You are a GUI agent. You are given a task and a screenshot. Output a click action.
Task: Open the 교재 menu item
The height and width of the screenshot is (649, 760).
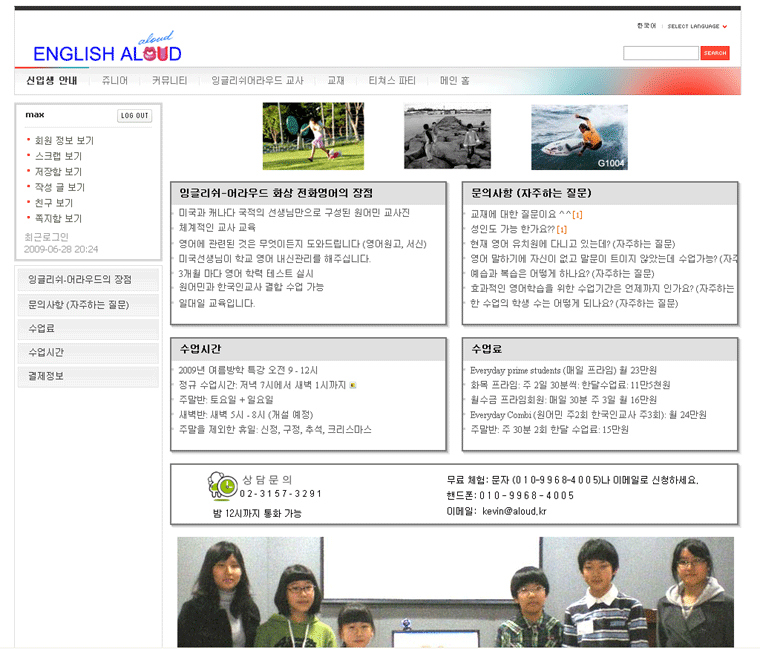point(336,80)
